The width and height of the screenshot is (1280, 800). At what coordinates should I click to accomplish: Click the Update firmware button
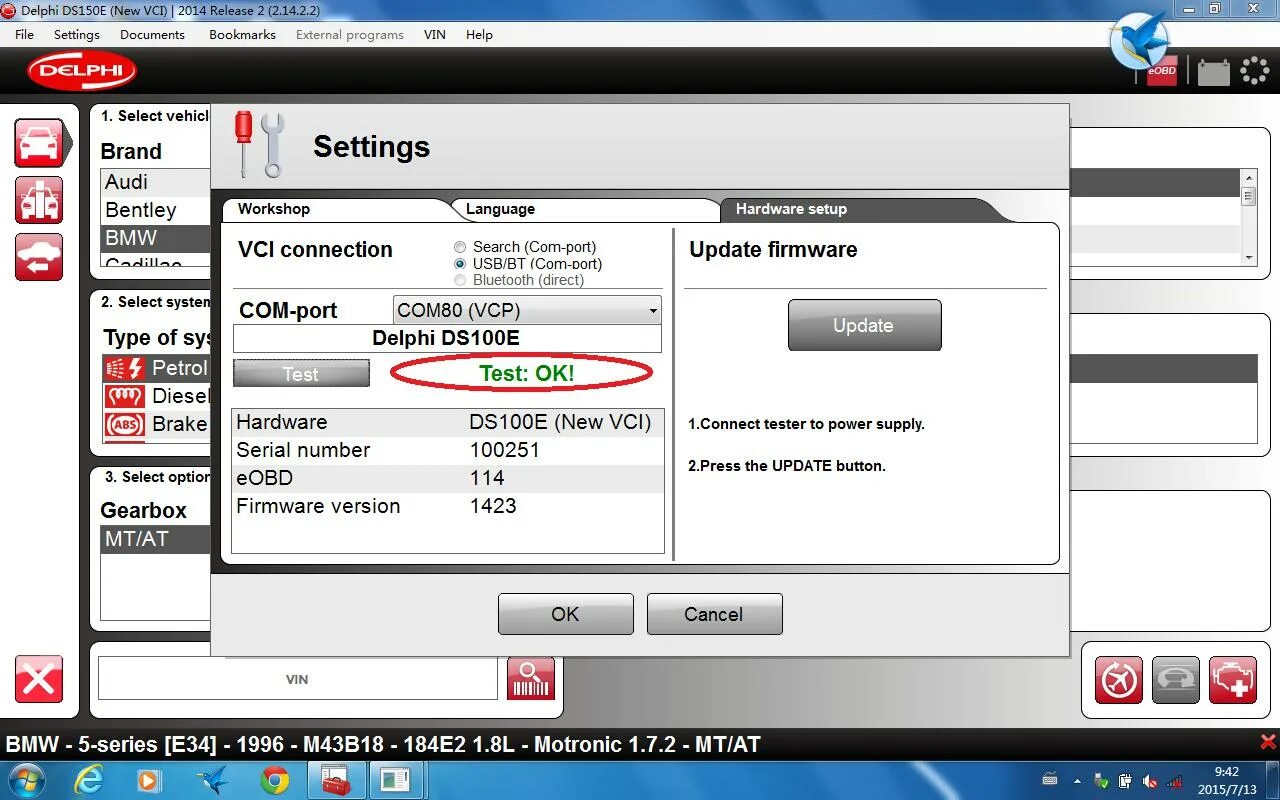[864, 325]
